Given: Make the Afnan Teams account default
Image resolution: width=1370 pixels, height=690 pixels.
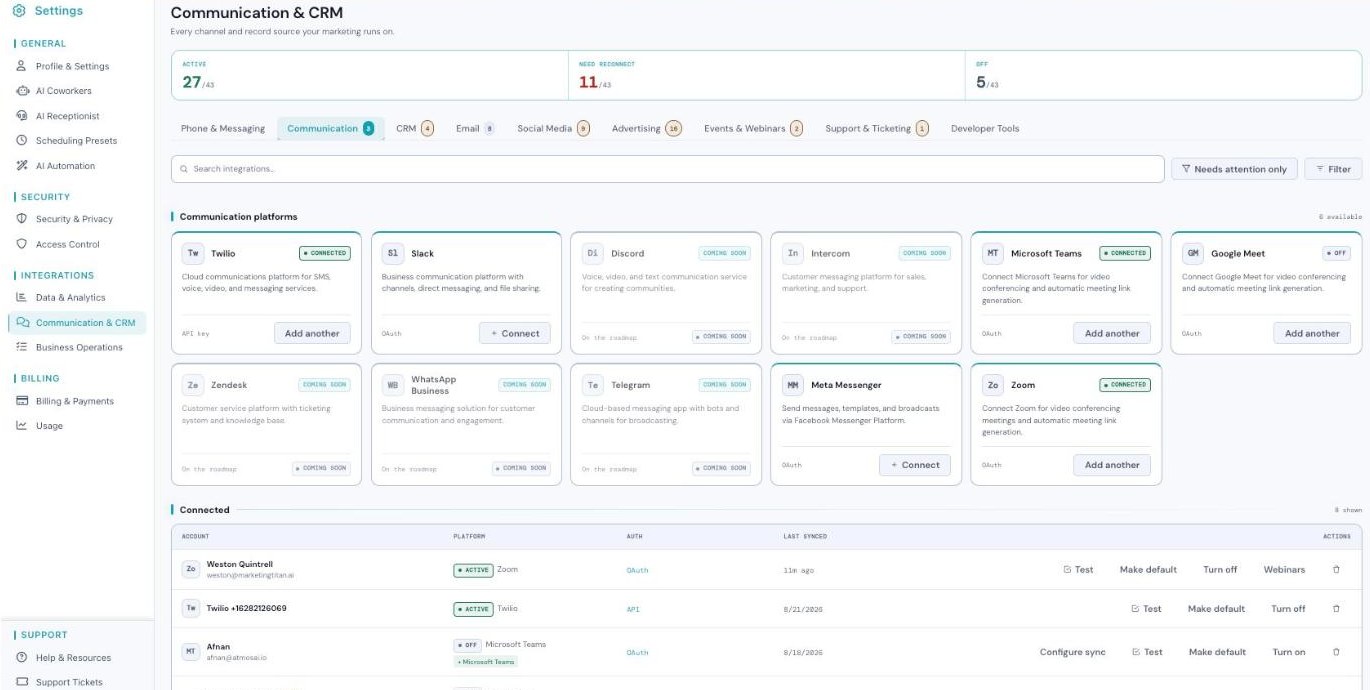Looking at the screenshot, I should [1217, 652].
